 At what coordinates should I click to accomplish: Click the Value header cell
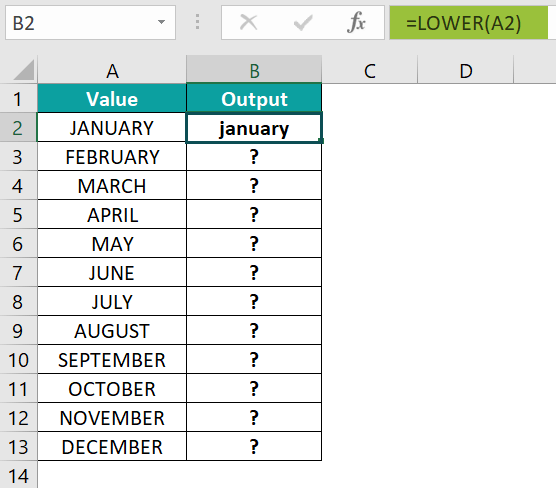[x=112, y=99]
